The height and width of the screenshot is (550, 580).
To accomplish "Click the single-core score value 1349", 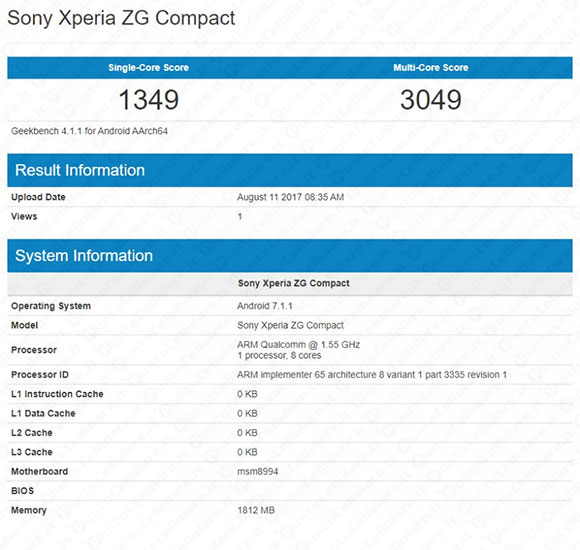I will click(x=149, y=100).
